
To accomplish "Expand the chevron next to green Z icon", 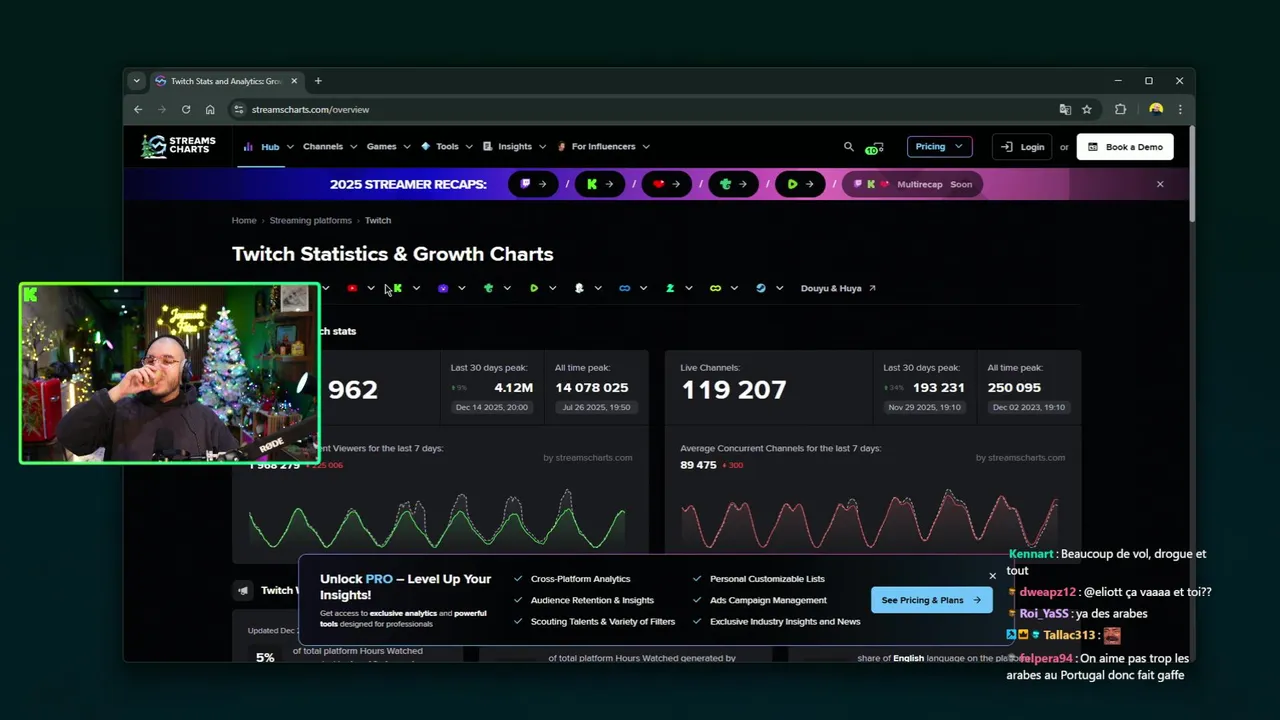I will pos(688,289).
